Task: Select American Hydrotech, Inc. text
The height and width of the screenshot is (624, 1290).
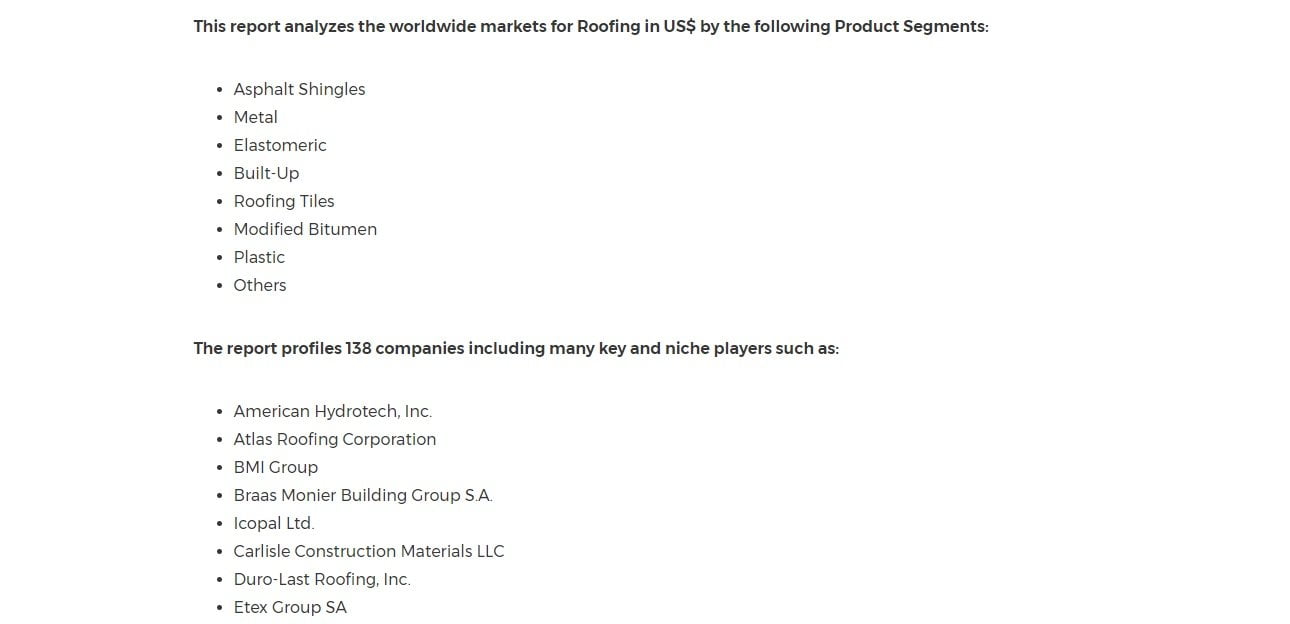Action: tap(333, 411)
